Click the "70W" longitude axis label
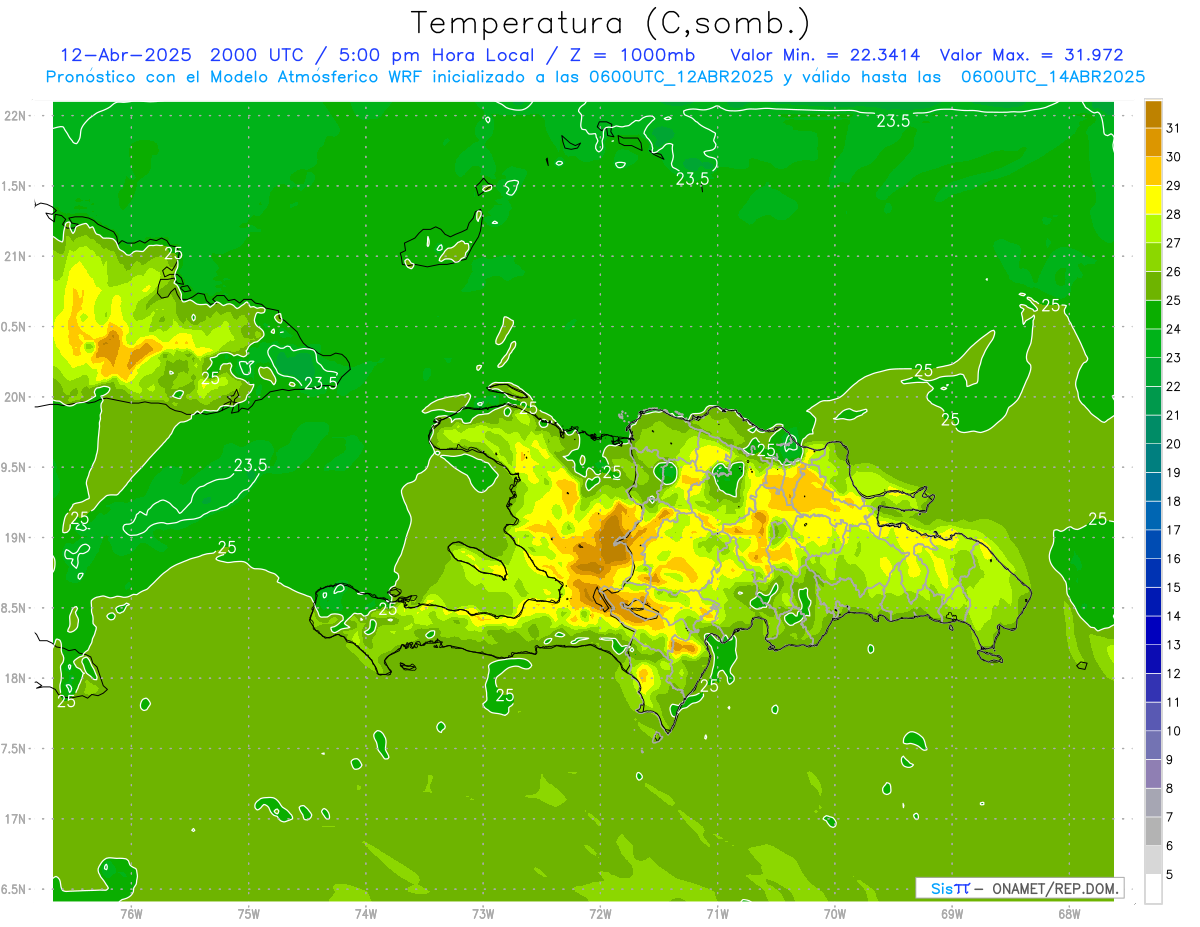Screen dimensions: 1200x927 834,914
